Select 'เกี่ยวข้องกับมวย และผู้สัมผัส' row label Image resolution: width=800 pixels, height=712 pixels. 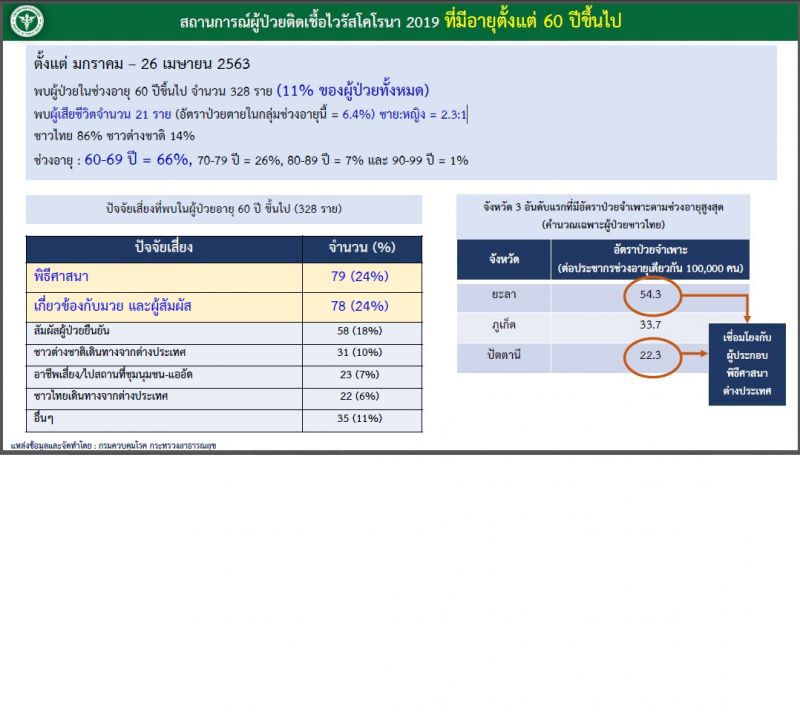(113, 306)
